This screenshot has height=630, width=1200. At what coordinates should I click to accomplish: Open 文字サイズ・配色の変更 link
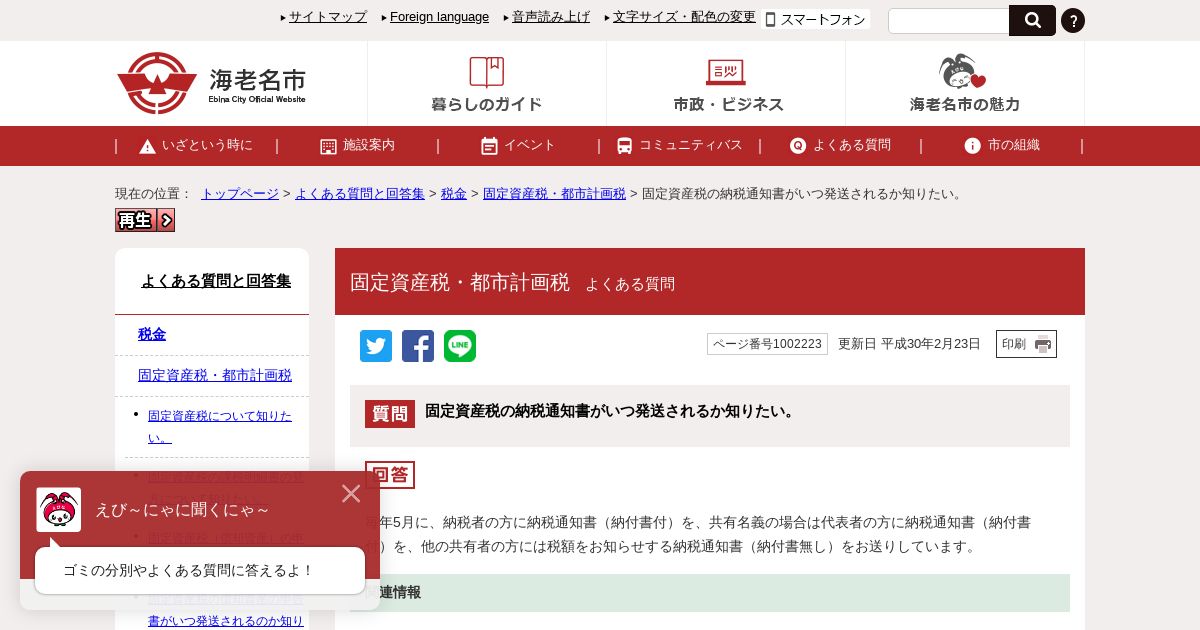pyautogui.click(x=684, y=17)
